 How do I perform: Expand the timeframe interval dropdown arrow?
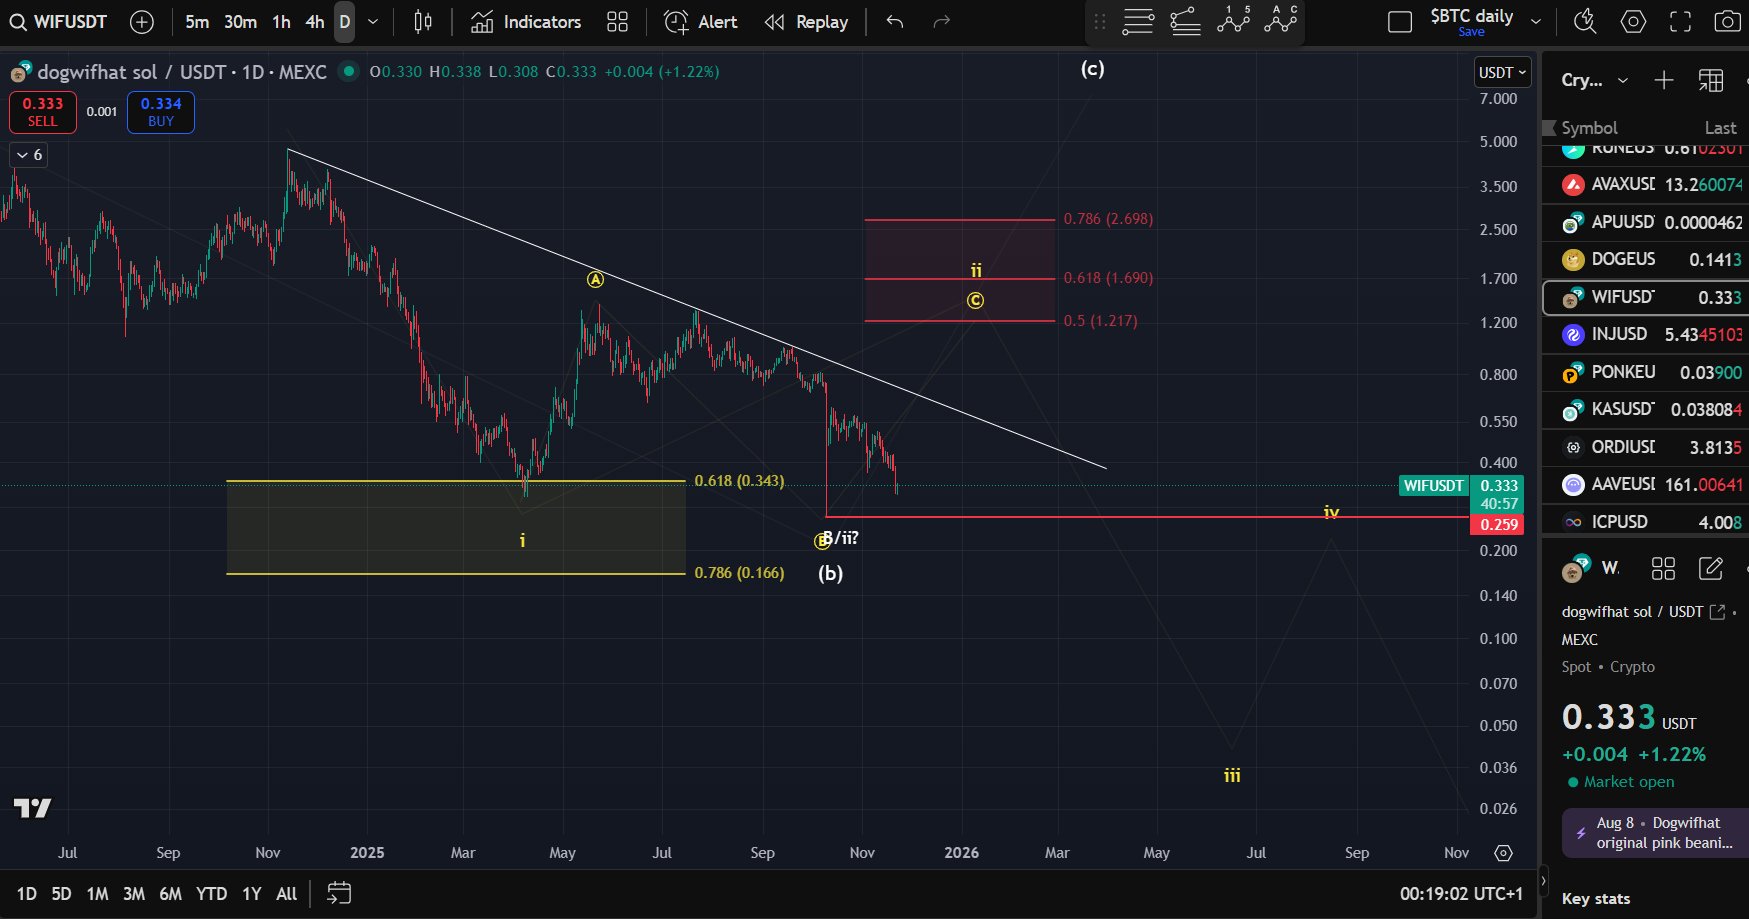pyautogui.click(x=373, y=22)
